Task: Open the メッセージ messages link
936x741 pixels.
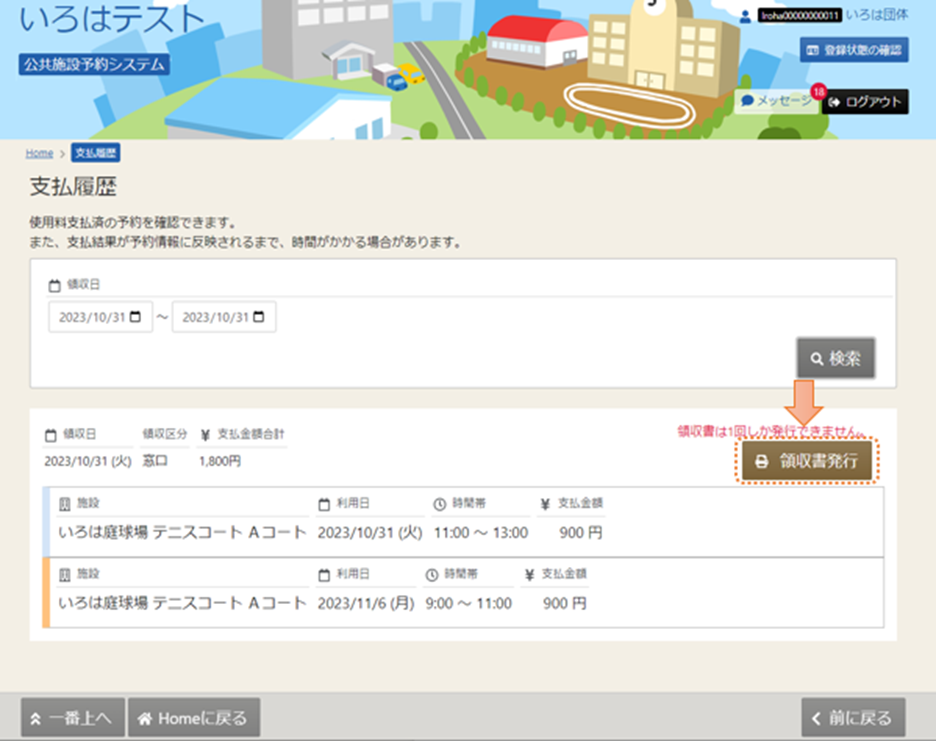Action: point(777,101)
